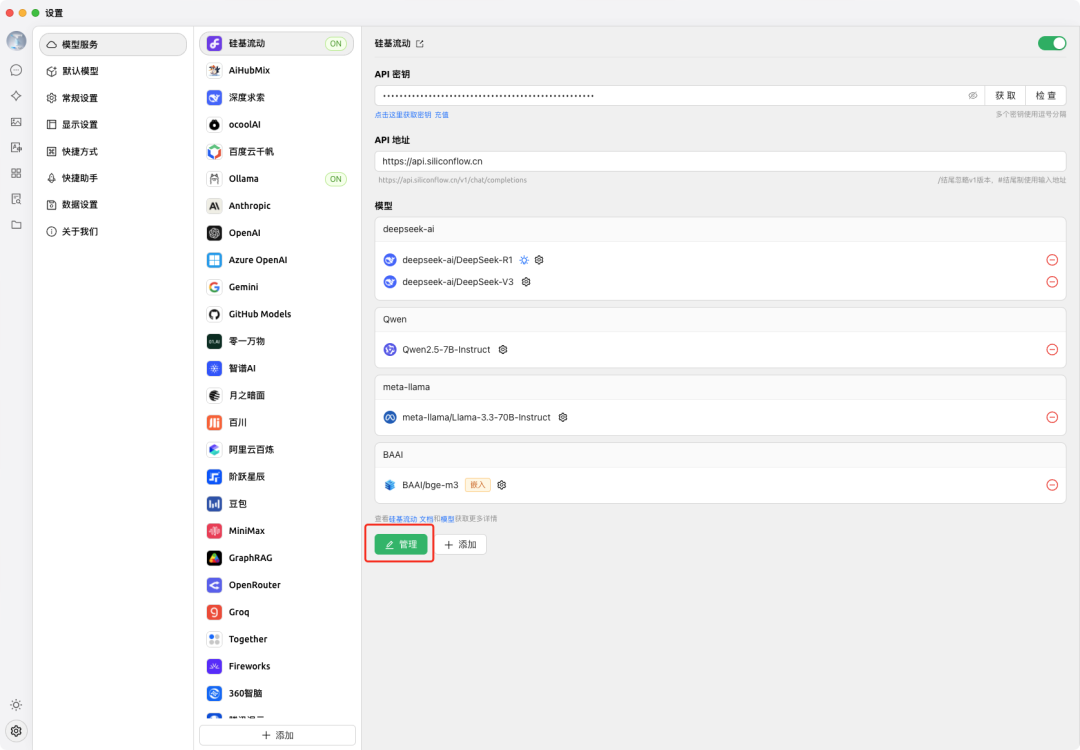Select the OpenRouter provider

(277, 585)
